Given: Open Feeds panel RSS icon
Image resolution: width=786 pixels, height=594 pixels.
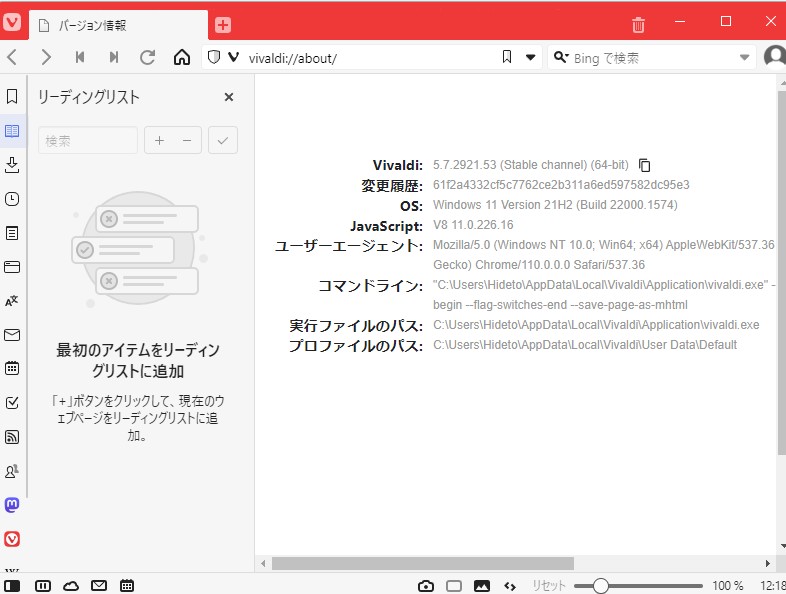Looking at the screenshot, I should point(12,437).
